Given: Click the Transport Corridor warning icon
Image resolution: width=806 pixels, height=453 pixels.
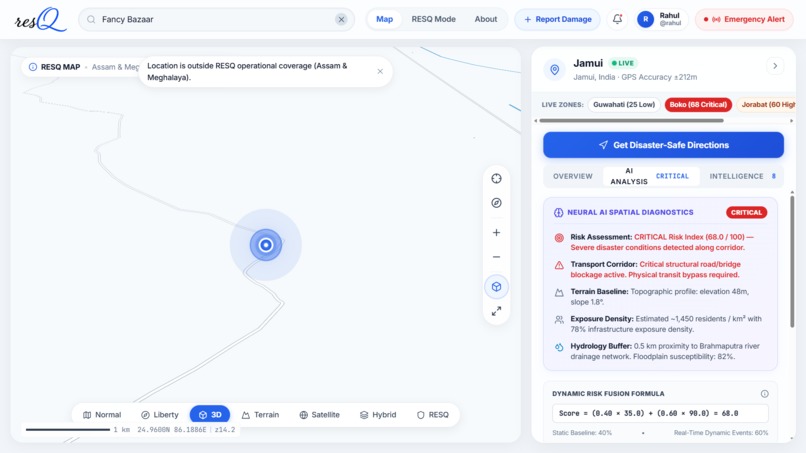Looking at the screenshot, I should pos(559,265).
